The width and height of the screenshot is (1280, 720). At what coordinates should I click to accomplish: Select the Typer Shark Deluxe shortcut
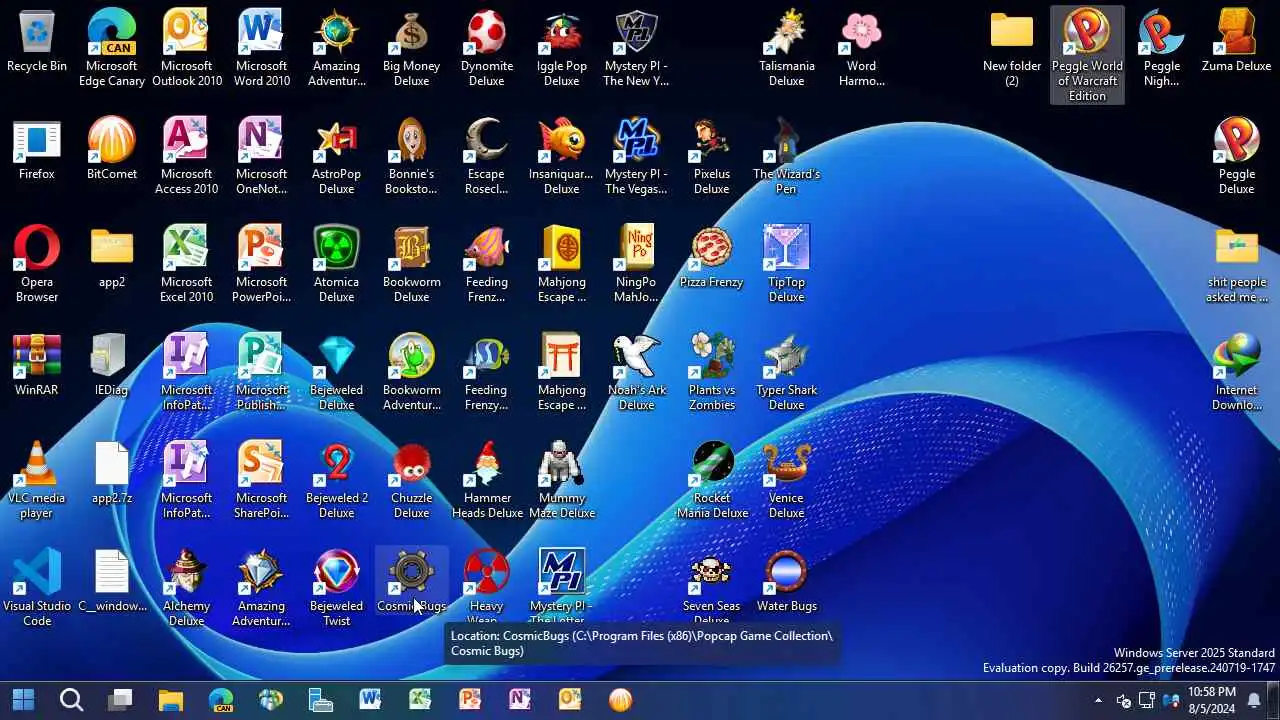tap(787, 371)
